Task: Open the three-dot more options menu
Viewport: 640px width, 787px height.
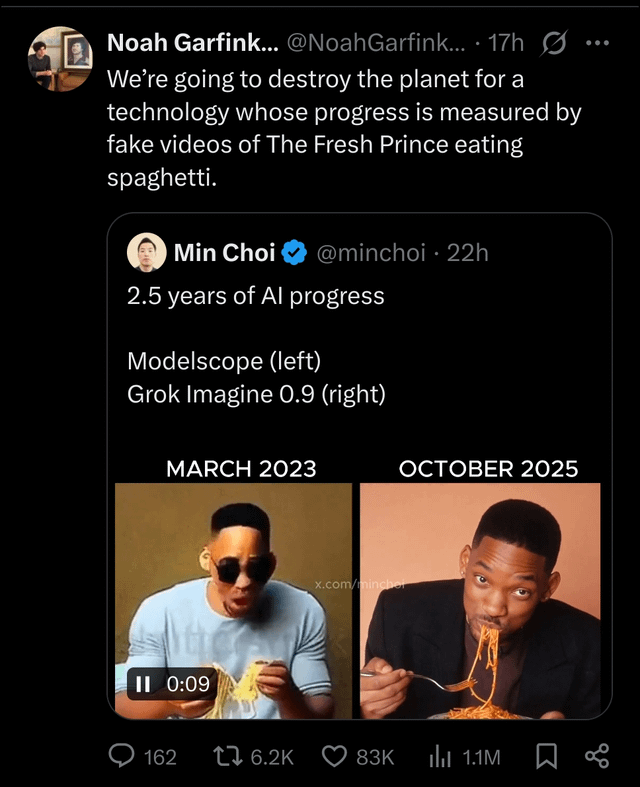Action: click(x=597, y=42)
